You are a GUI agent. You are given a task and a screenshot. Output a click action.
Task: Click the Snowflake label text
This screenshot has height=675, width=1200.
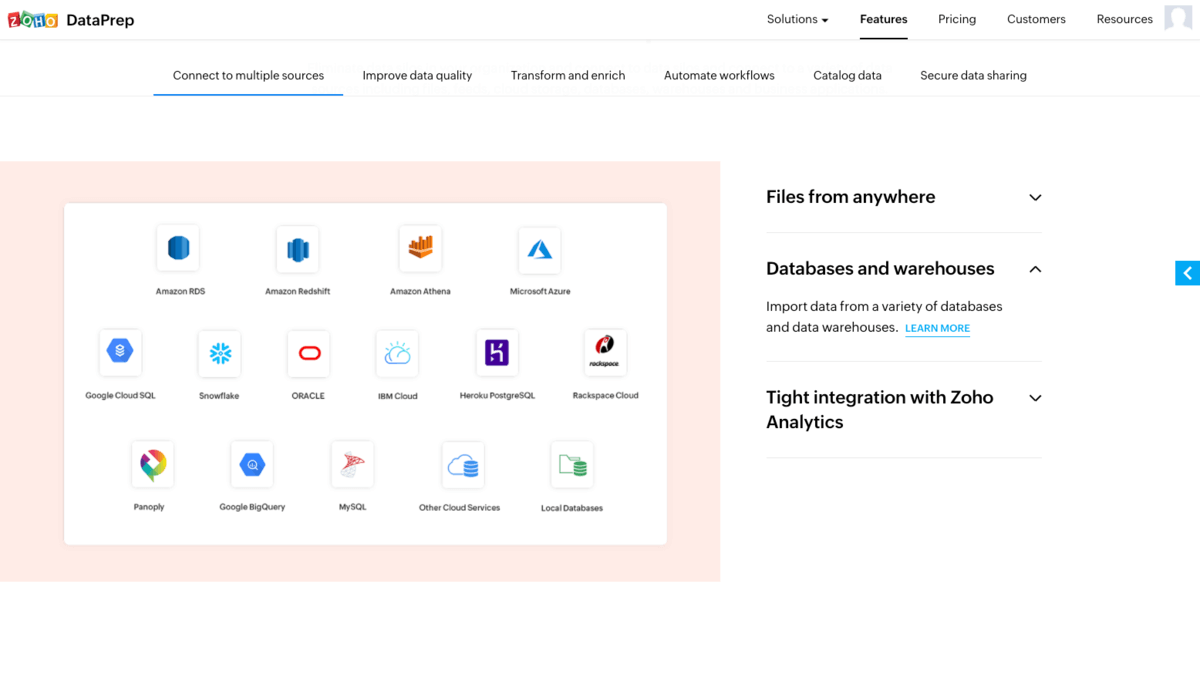219,396
